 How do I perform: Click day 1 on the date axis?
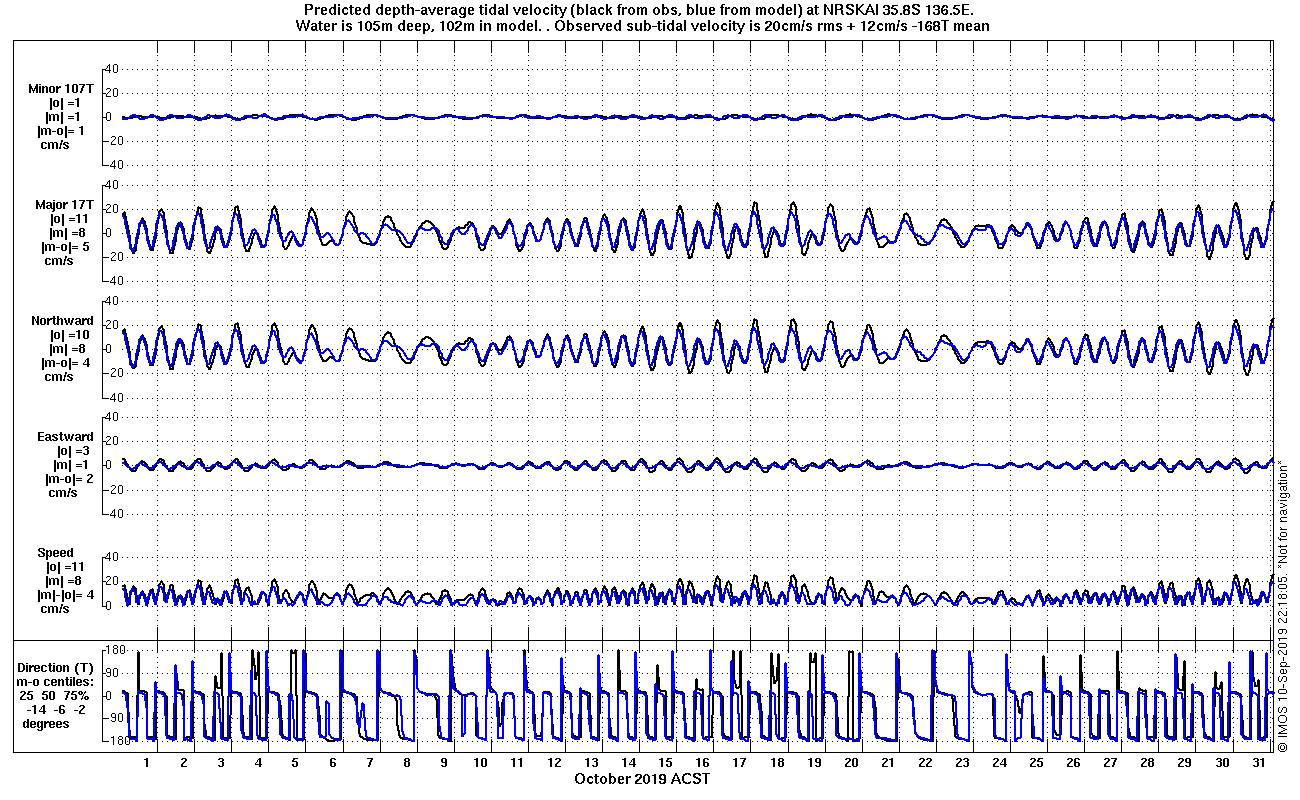[146, 763]
